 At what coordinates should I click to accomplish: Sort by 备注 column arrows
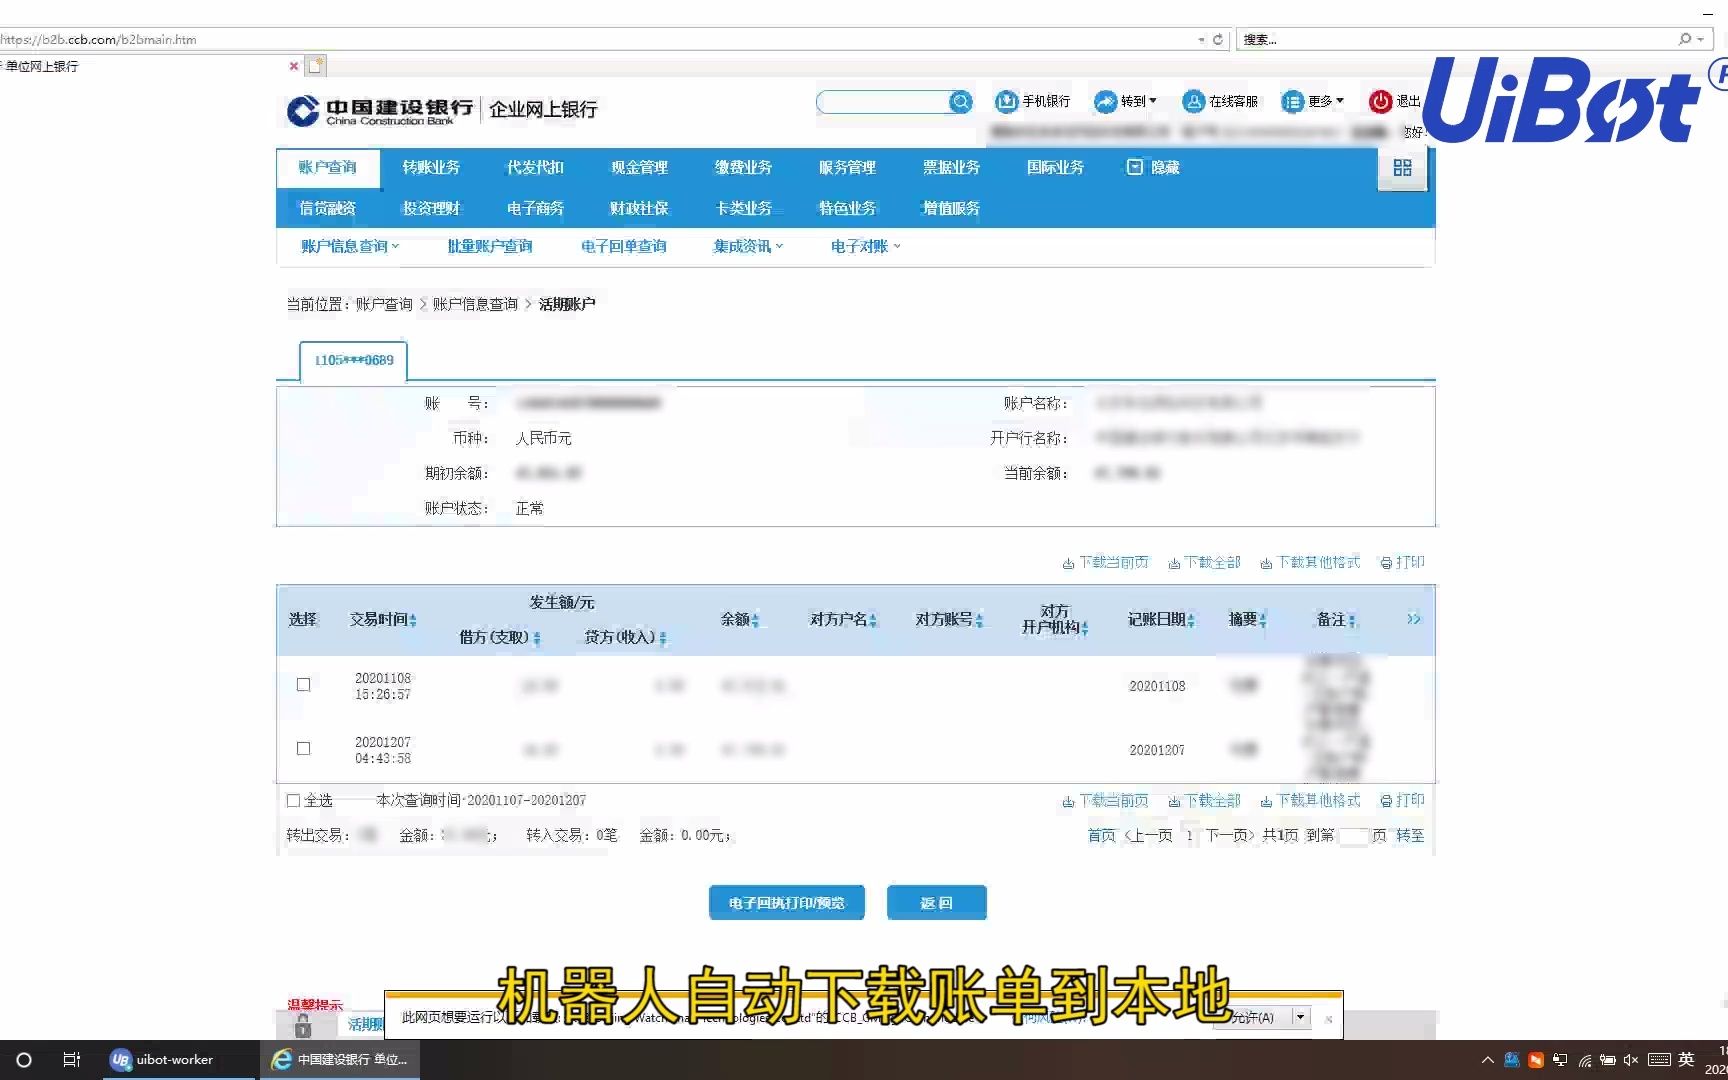pos(1352,621)
